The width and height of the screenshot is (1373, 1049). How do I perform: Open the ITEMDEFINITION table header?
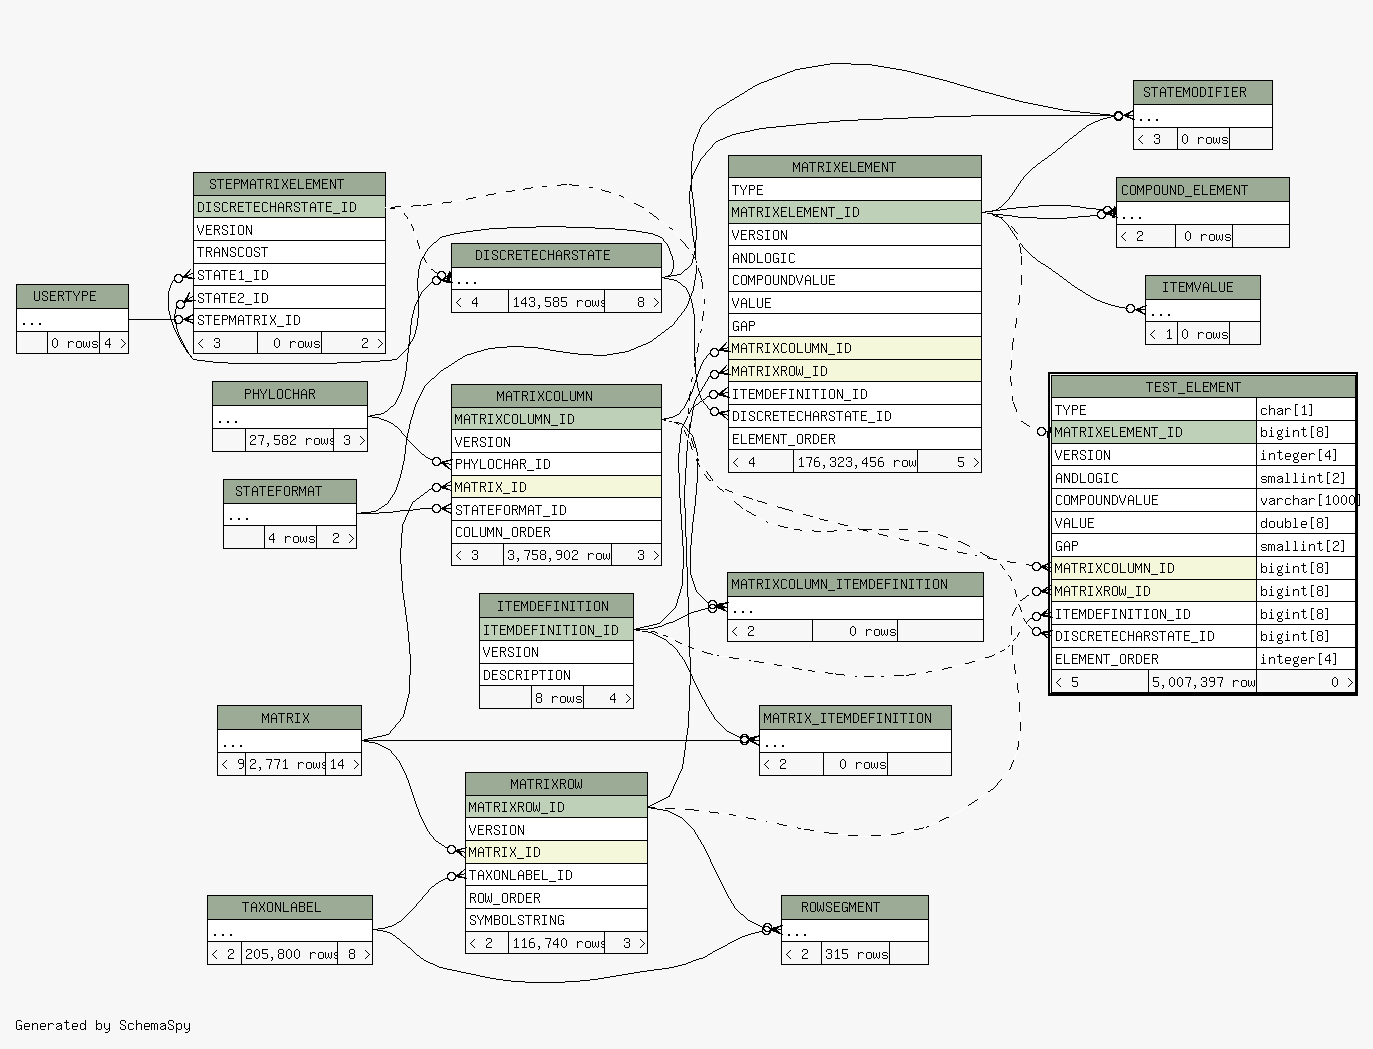coord(556,606)
